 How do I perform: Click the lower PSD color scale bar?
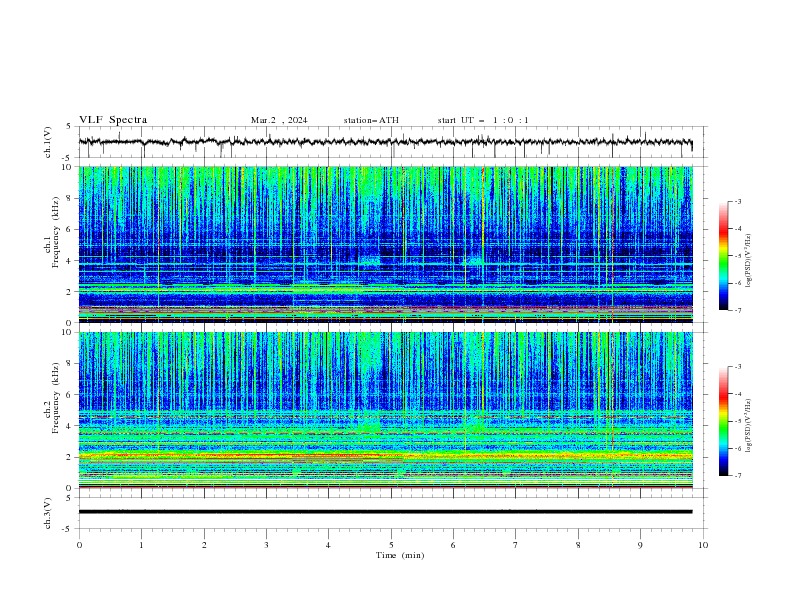pyautogui.click(x=723, y=421)
